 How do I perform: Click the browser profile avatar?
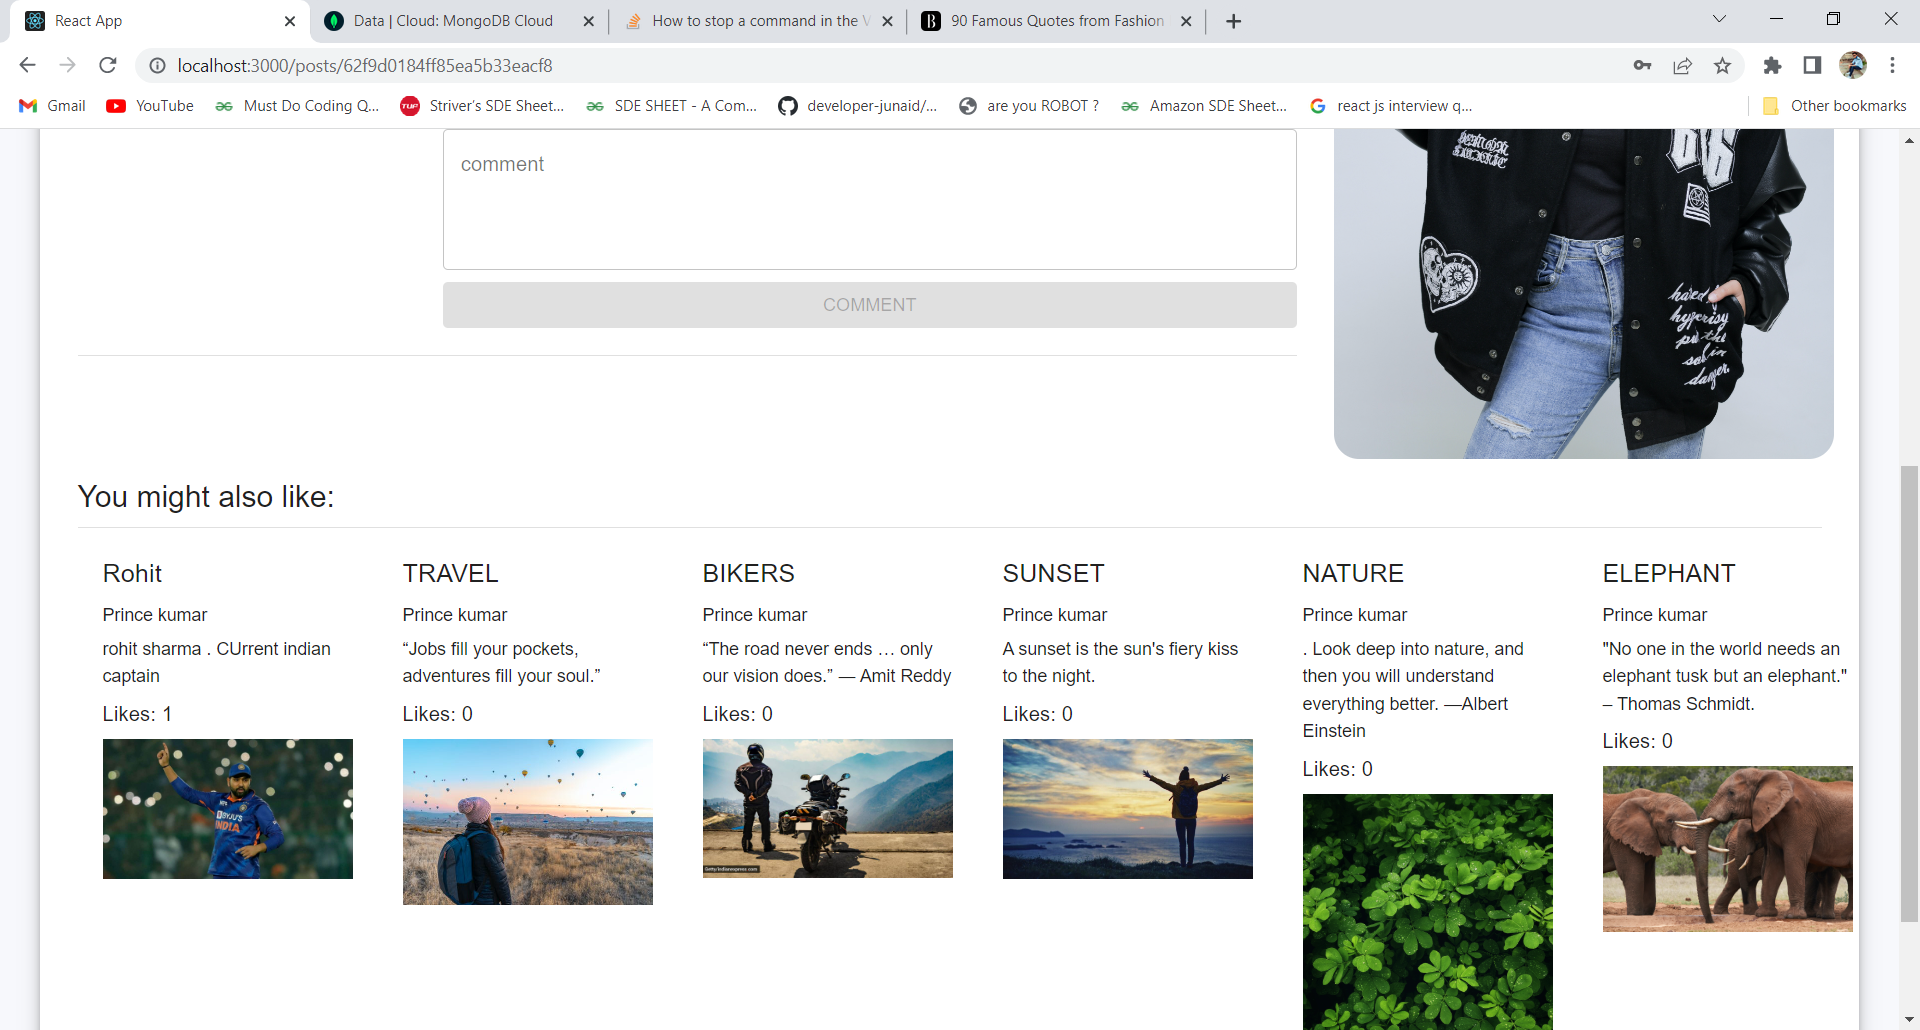point(1855,65)
